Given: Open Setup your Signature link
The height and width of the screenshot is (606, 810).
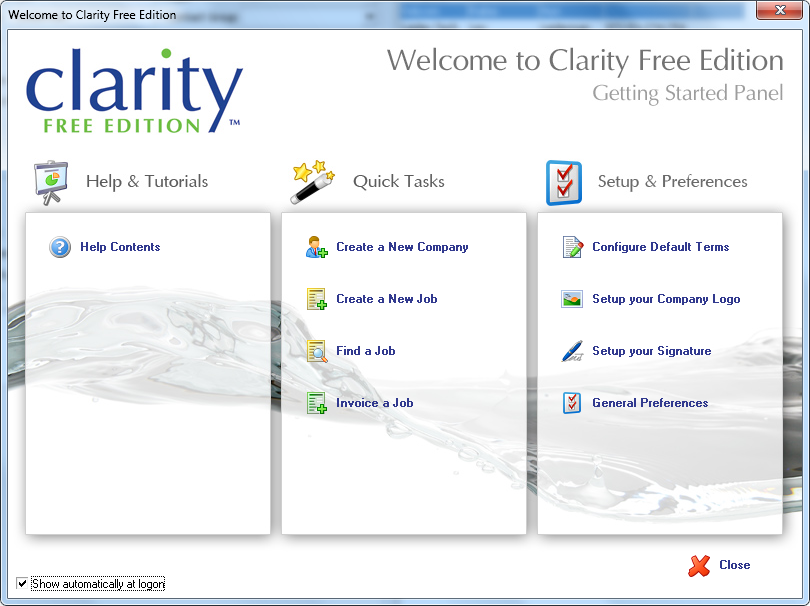Looking at the screenshot, I should tap(651, 351).
